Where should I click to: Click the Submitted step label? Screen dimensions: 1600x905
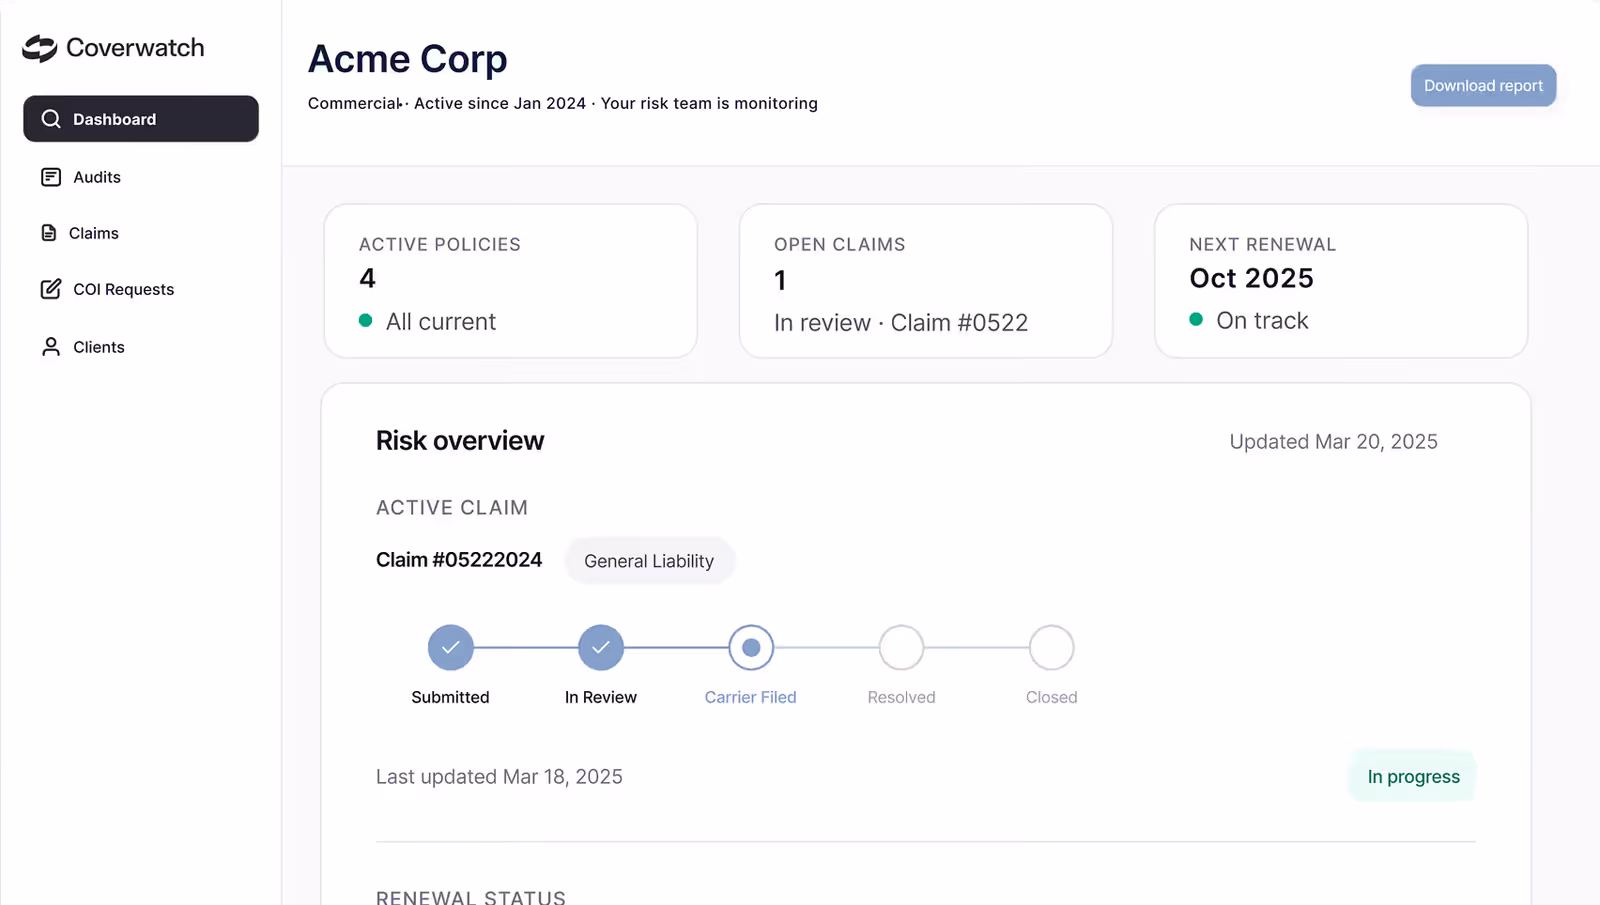coord(450,697)
